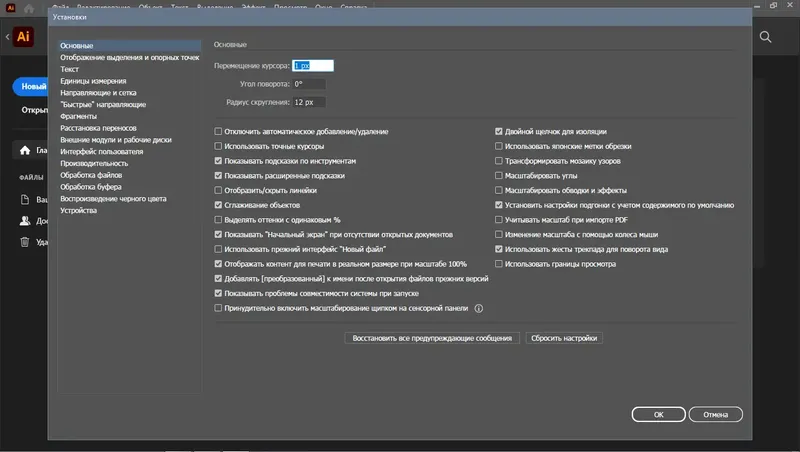Click the trash icon in left sidebar
The height and width of the screenshot is (452, 800).
(24, 242)
